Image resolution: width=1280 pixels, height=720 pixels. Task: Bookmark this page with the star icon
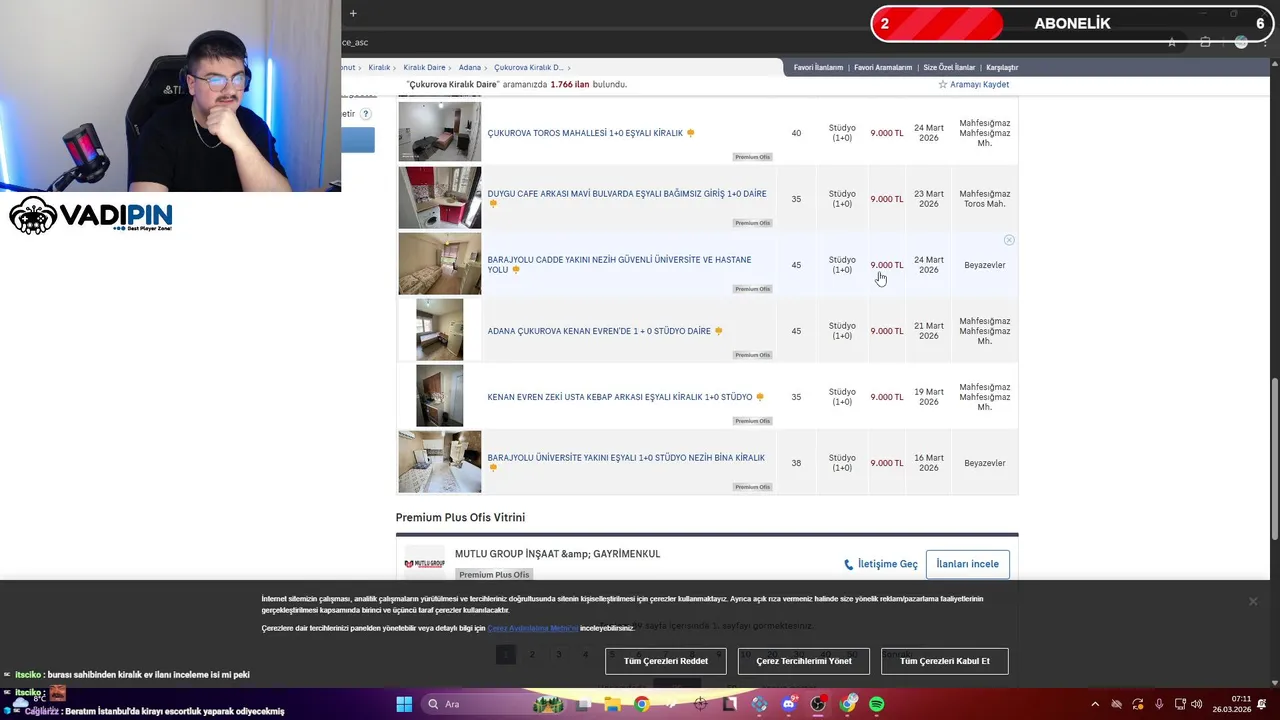(1172, 42)
